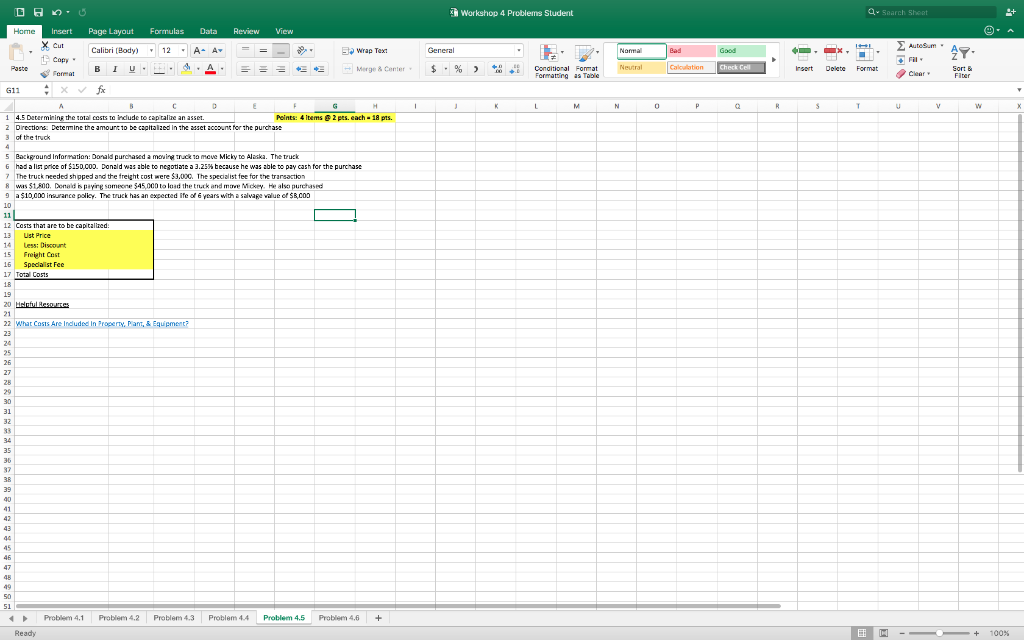1024x640 pixels.
Task: Switch to Problem 4.6 sheet
Action: 339,618
